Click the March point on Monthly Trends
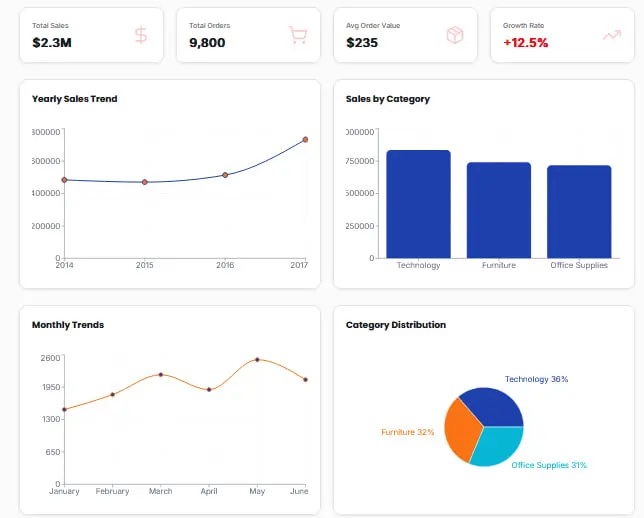This screenshot has height=518, width=644. pyautogui.click(x=161, y=375)
